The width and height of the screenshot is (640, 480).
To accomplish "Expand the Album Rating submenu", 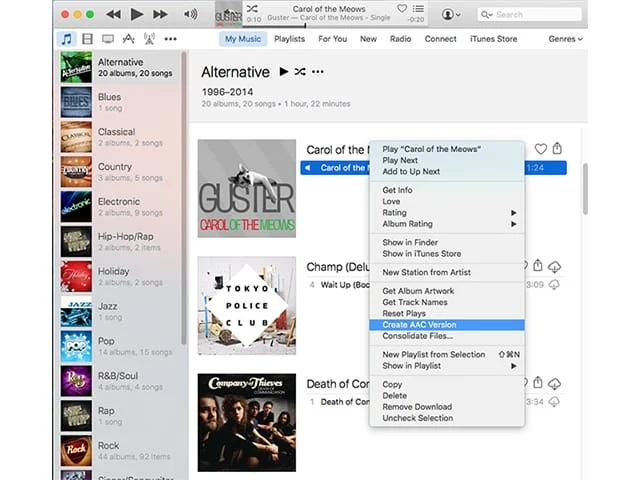I will click(447, 224).
